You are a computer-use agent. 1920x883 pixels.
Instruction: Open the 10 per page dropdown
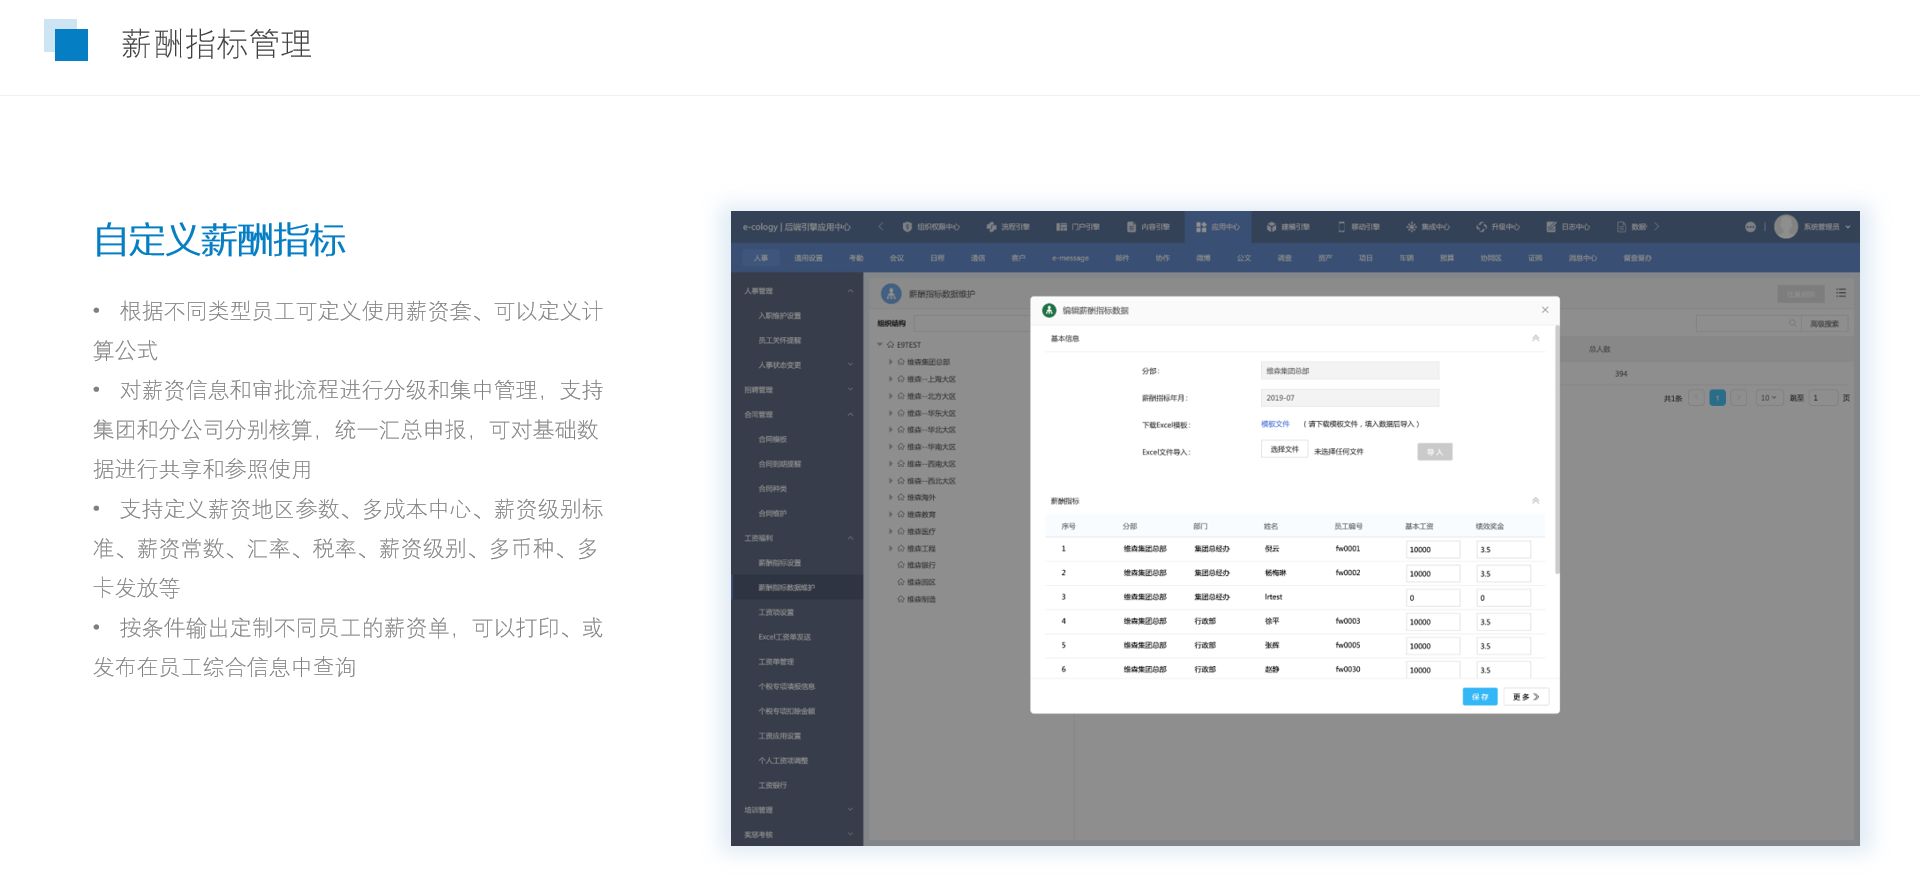1768,398
